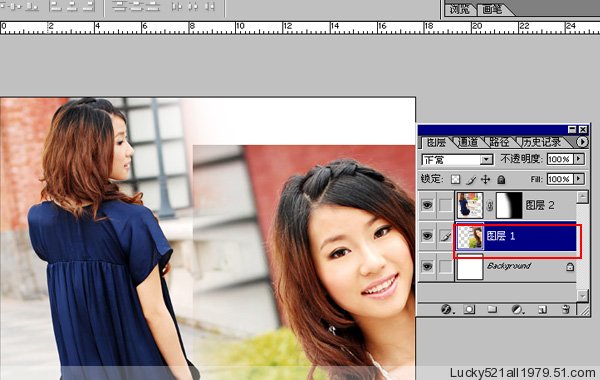
Task: Align right edges in options bar
Action: (88, 6)
